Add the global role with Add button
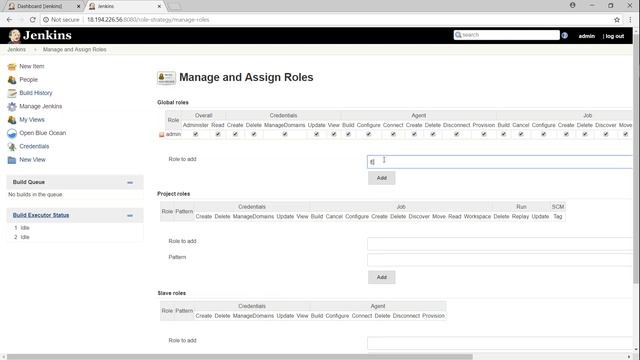This screenshot has height=360, width=640. 382,178
